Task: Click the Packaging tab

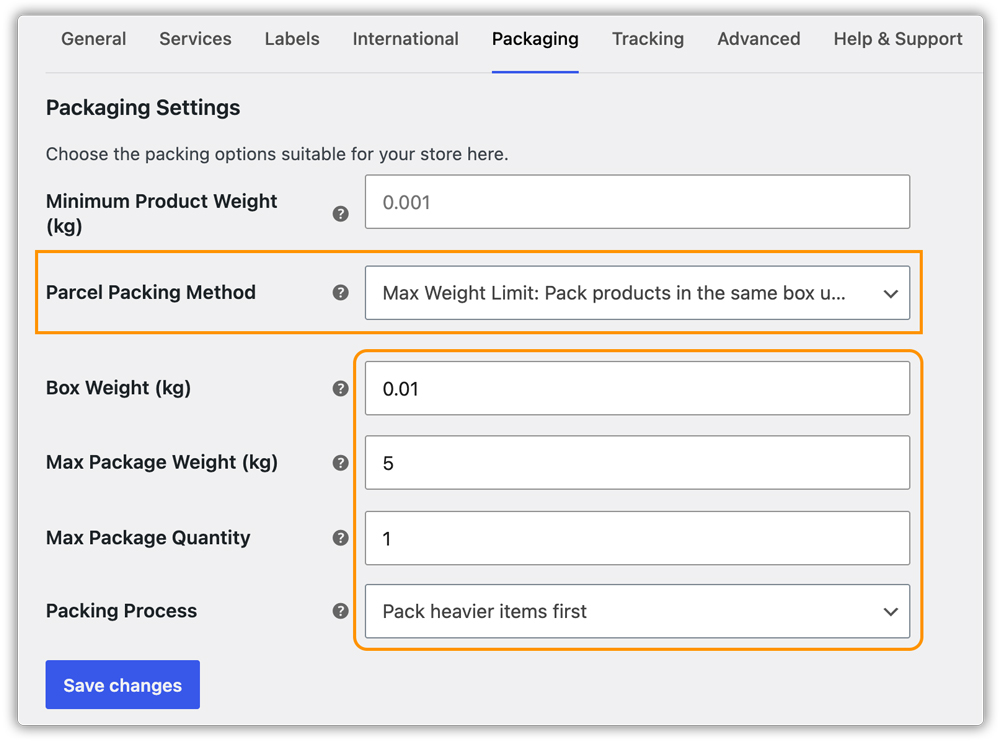Action: [535, 40]
